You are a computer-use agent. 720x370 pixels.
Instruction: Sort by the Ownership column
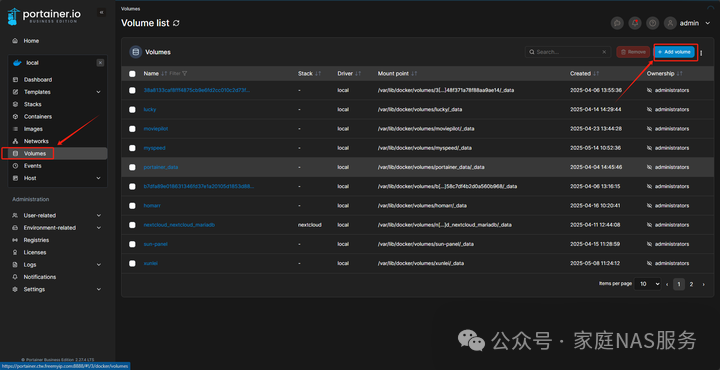[664, 73]
